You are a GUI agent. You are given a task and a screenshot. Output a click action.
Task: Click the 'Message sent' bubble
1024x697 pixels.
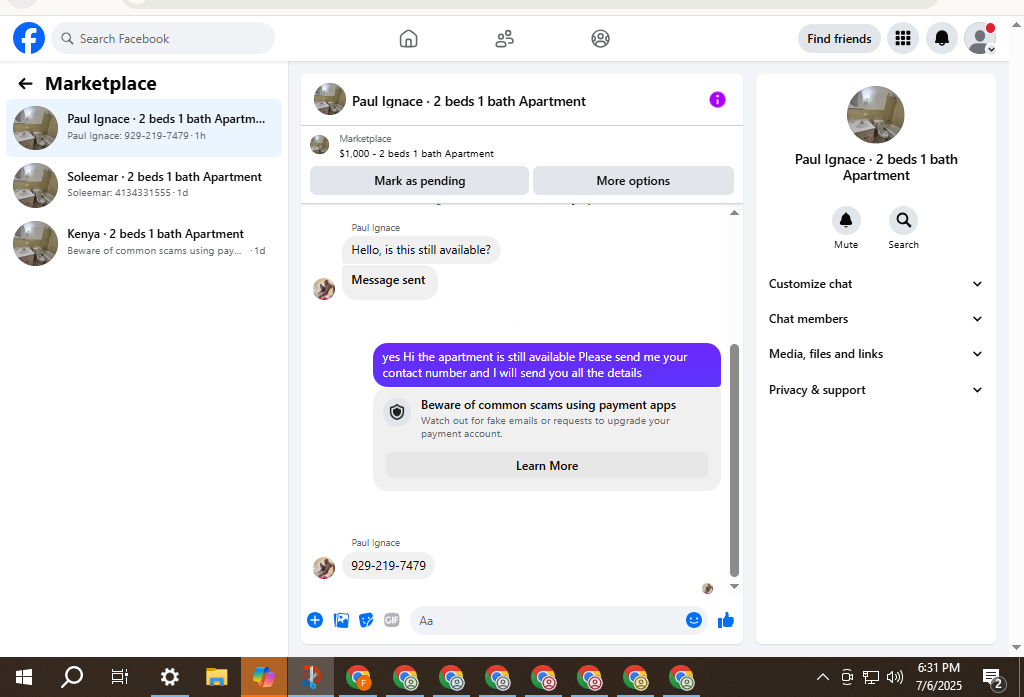click(389, 280)
